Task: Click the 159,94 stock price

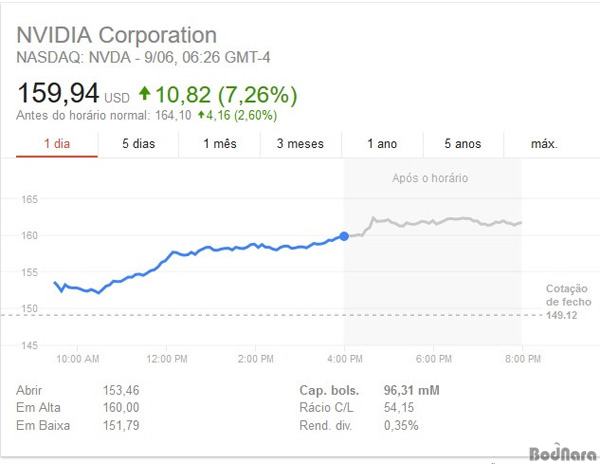Action: (x=58, y=94)
